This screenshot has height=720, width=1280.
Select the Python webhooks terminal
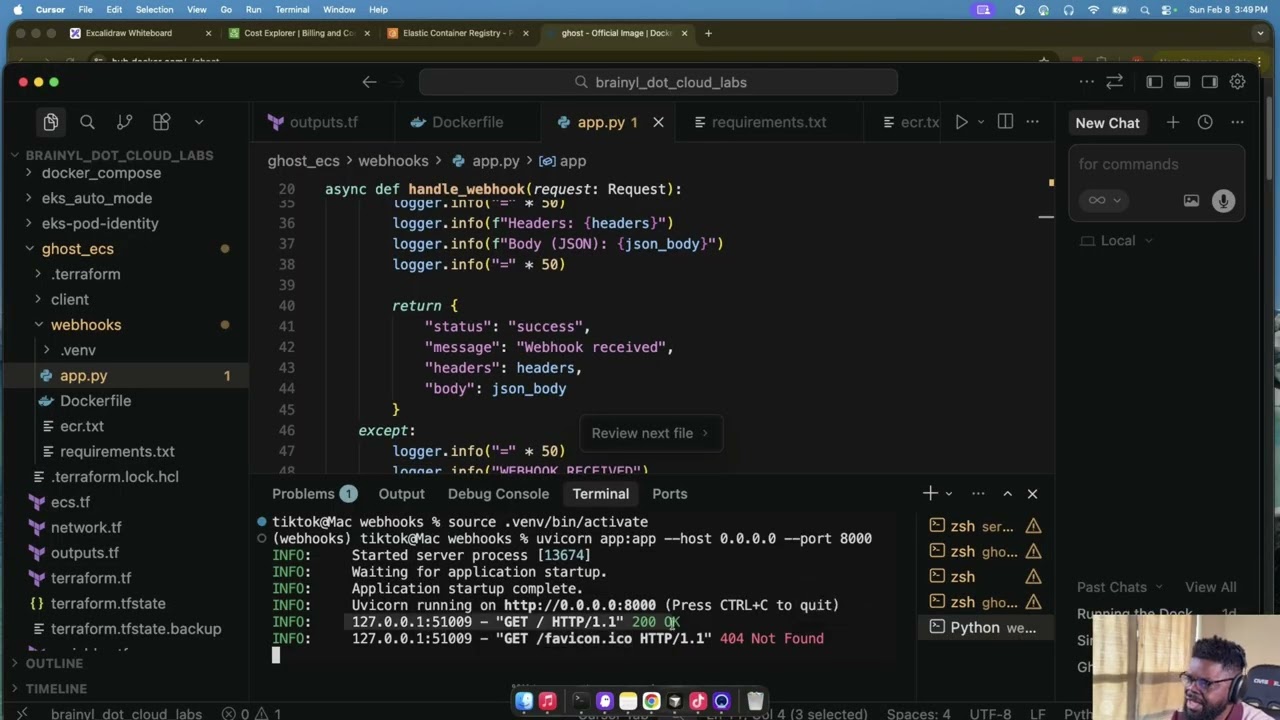point(984,628)
